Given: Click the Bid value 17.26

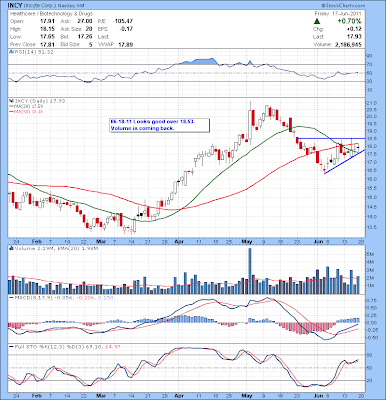Looking at the screenshot, I should [86, 37].
